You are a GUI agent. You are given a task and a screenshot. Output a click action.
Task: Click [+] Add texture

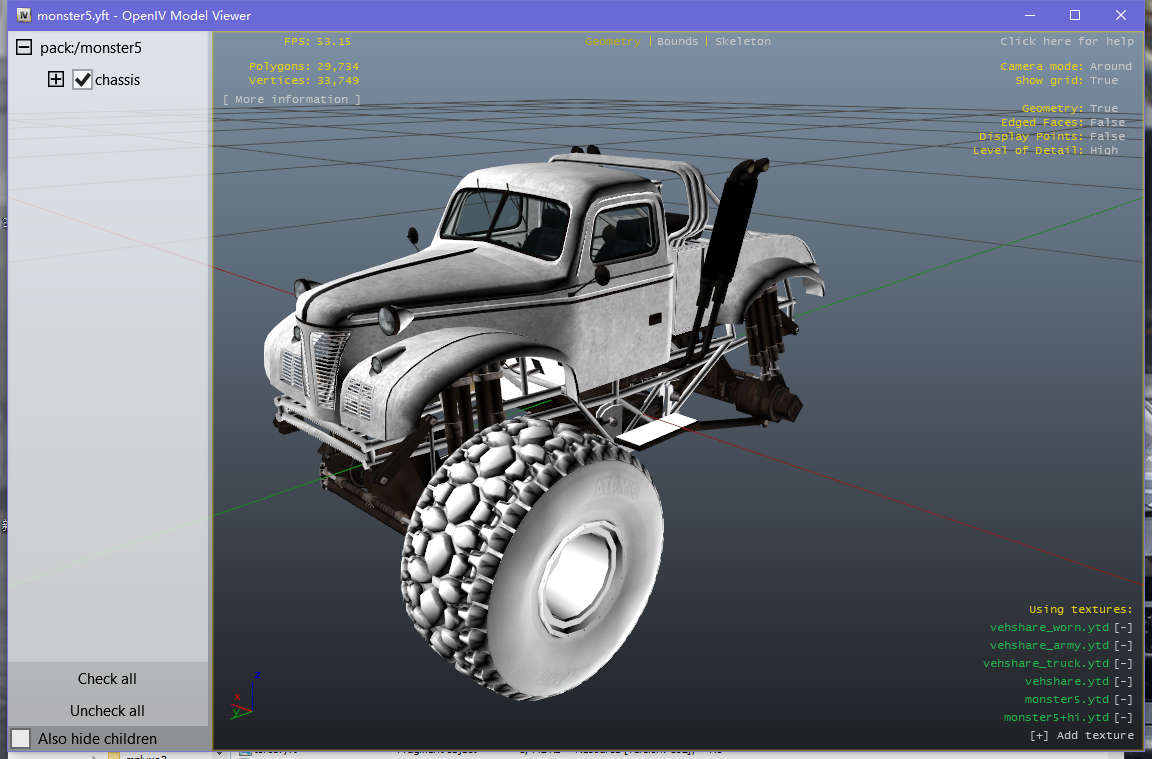pyautogui.click(x=1081, y=735)
